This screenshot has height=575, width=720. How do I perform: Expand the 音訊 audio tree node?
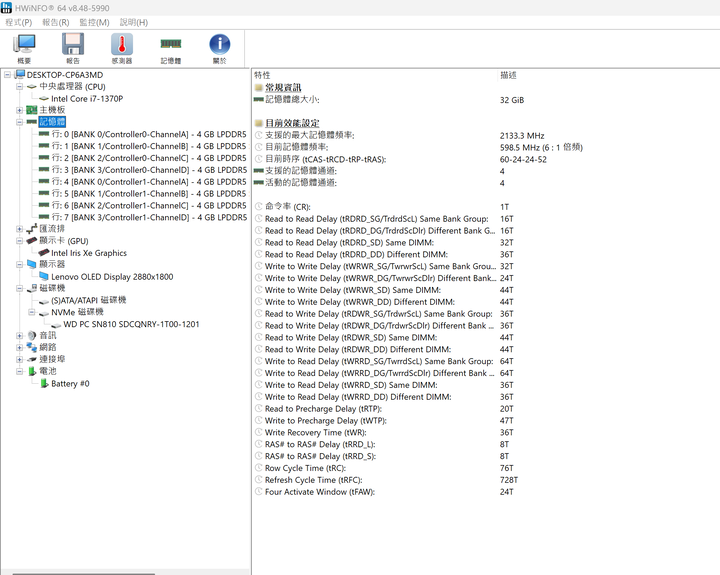click(19, 336)
